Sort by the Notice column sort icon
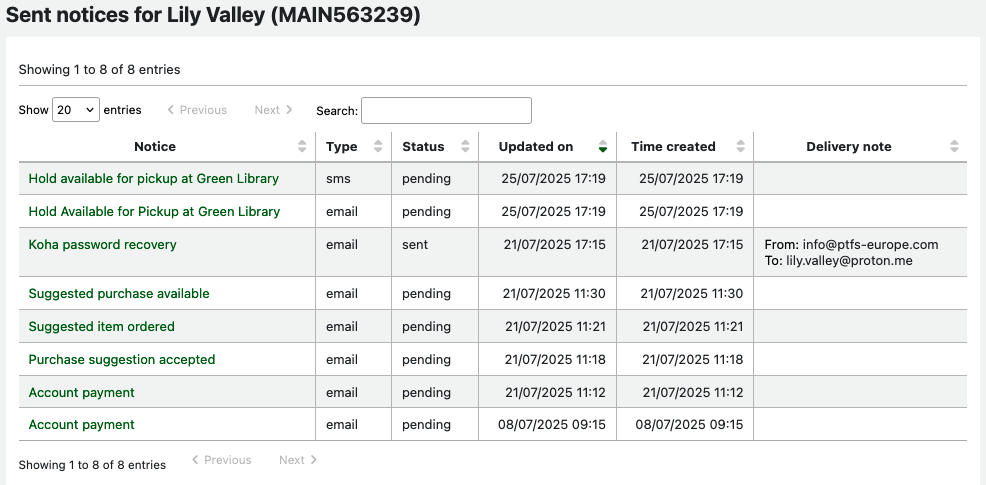The image size is (986, 485). pyautogui.click(x=302, y=146)
